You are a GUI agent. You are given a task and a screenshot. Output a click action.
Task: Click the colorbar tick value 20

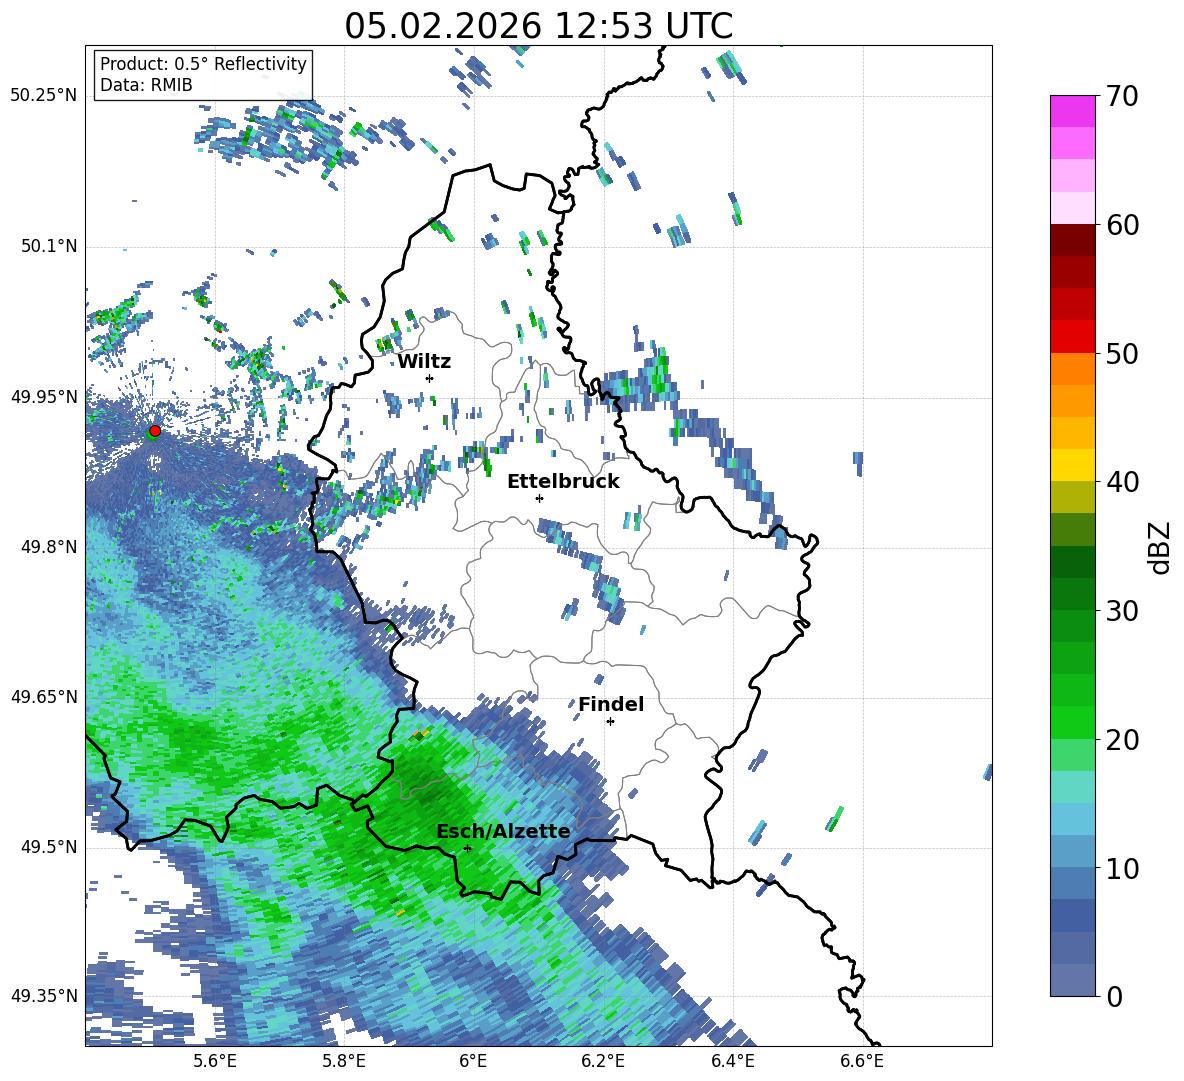point(1122,741)
